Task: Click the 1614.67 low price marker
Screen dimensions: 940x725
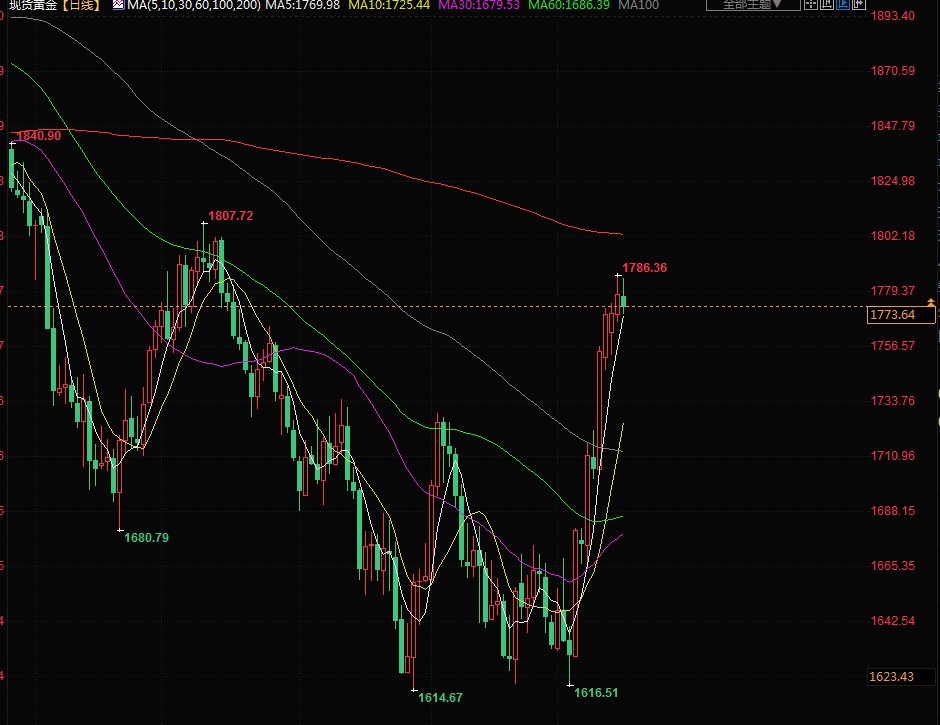Action: 440,697
